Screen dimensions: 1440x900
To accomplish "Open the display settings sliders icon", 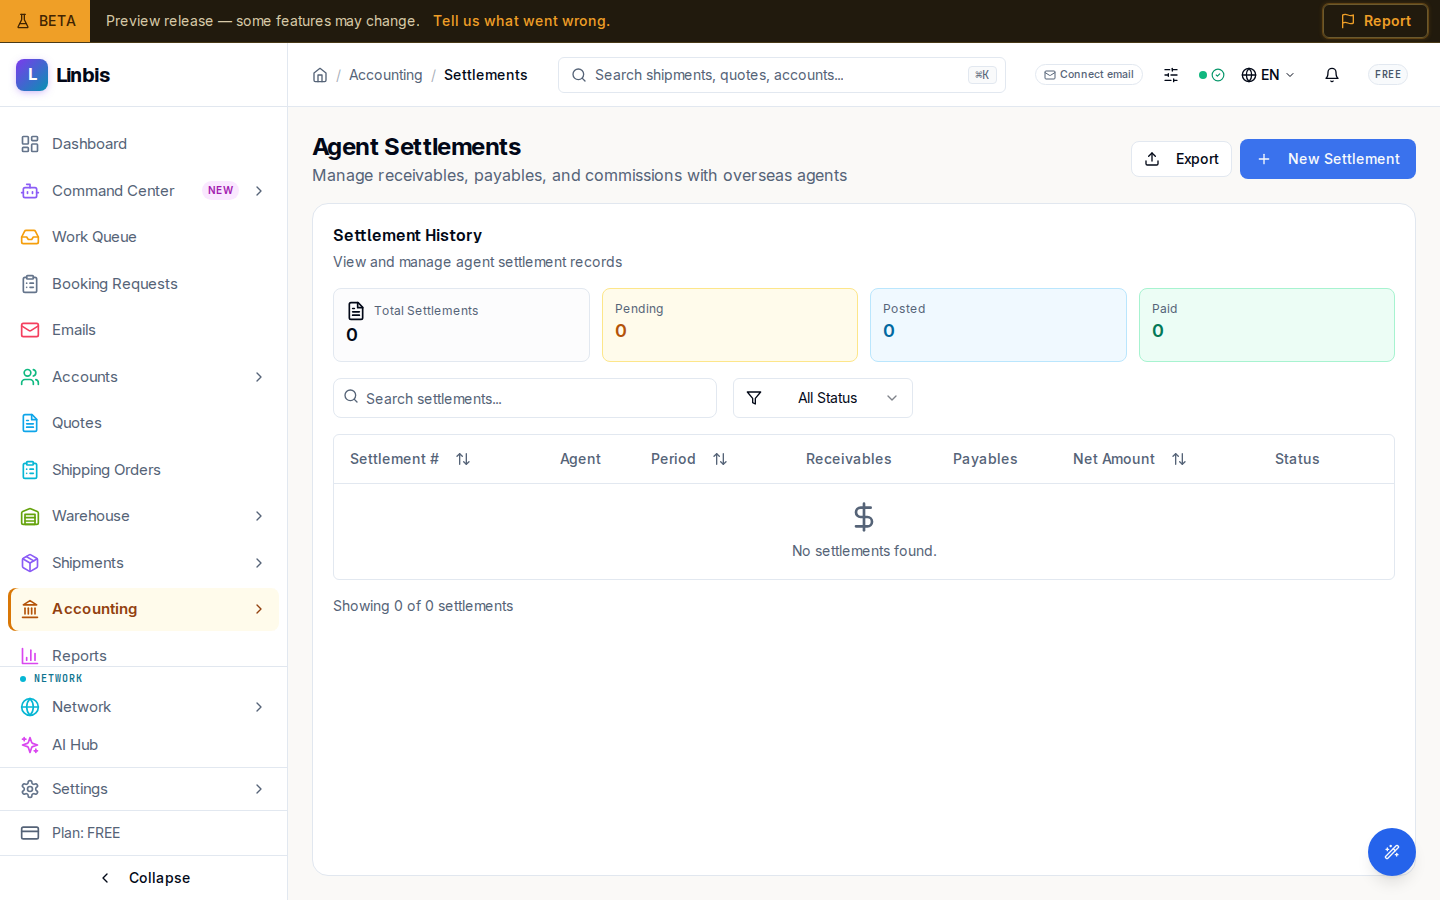I will point(1171,75).
